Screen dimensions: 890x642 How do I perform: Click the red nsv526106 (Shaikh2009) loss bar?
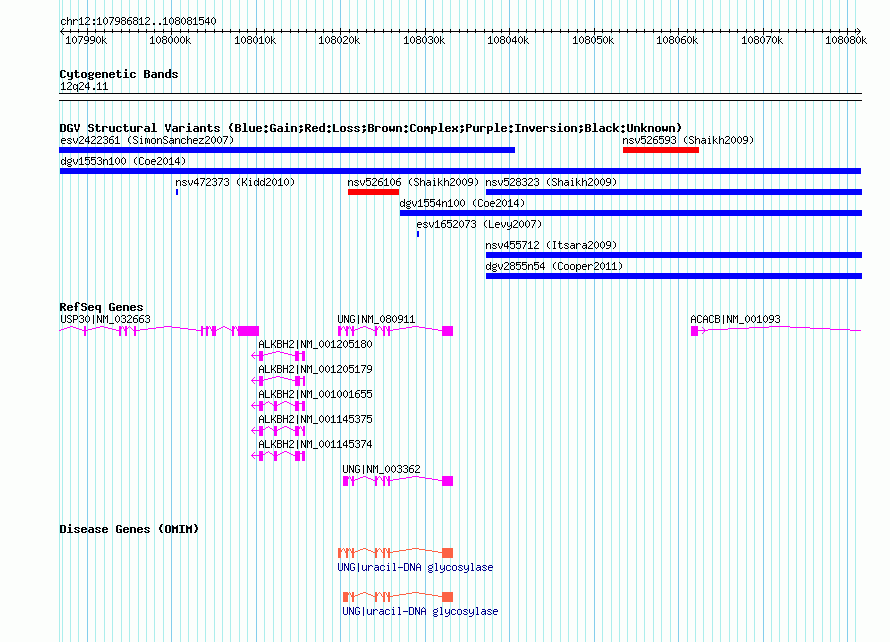coord(373,192)
